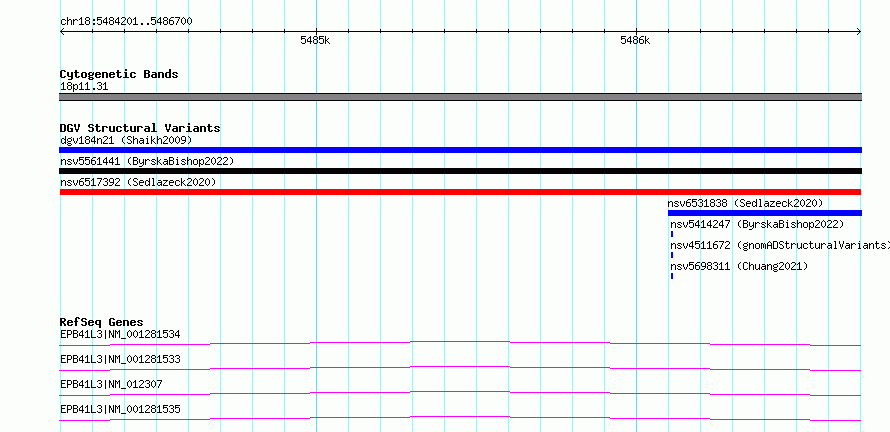Click the 5485k ruler tick label
The image size is (890, 432).
tap(315, 41)
